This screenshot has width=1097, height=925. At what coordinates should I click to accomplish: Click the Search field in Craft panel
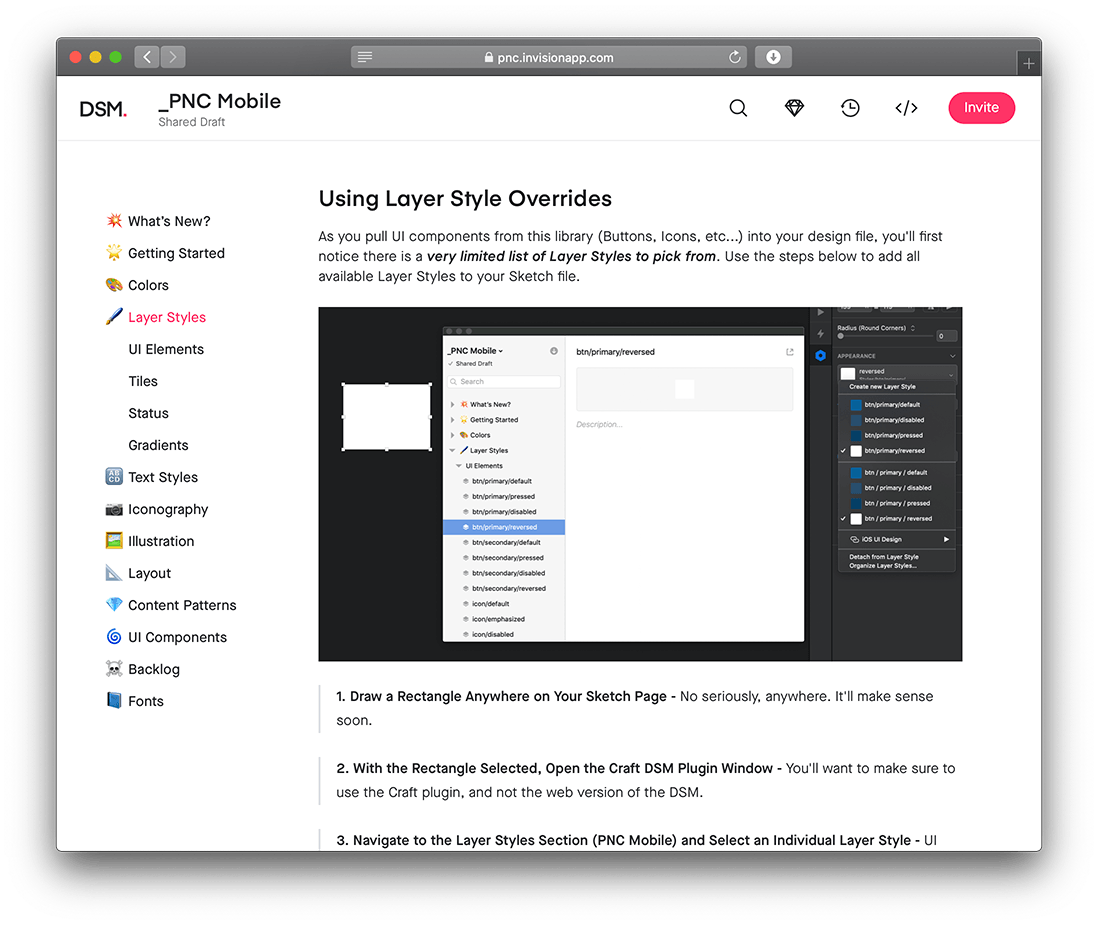tap(504, 381)
